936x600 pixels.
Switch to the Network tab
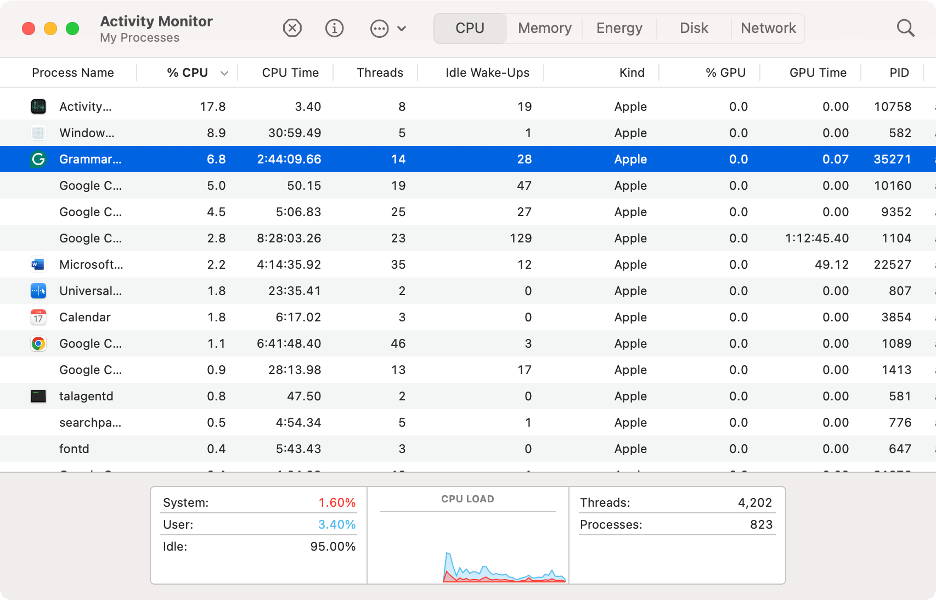click(x=768, y=28)
